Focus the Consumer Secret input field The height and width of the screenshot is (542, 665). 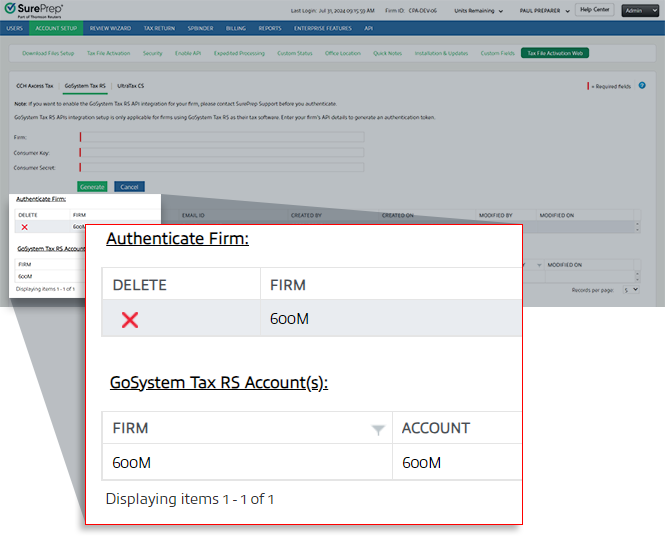(222, 167)
